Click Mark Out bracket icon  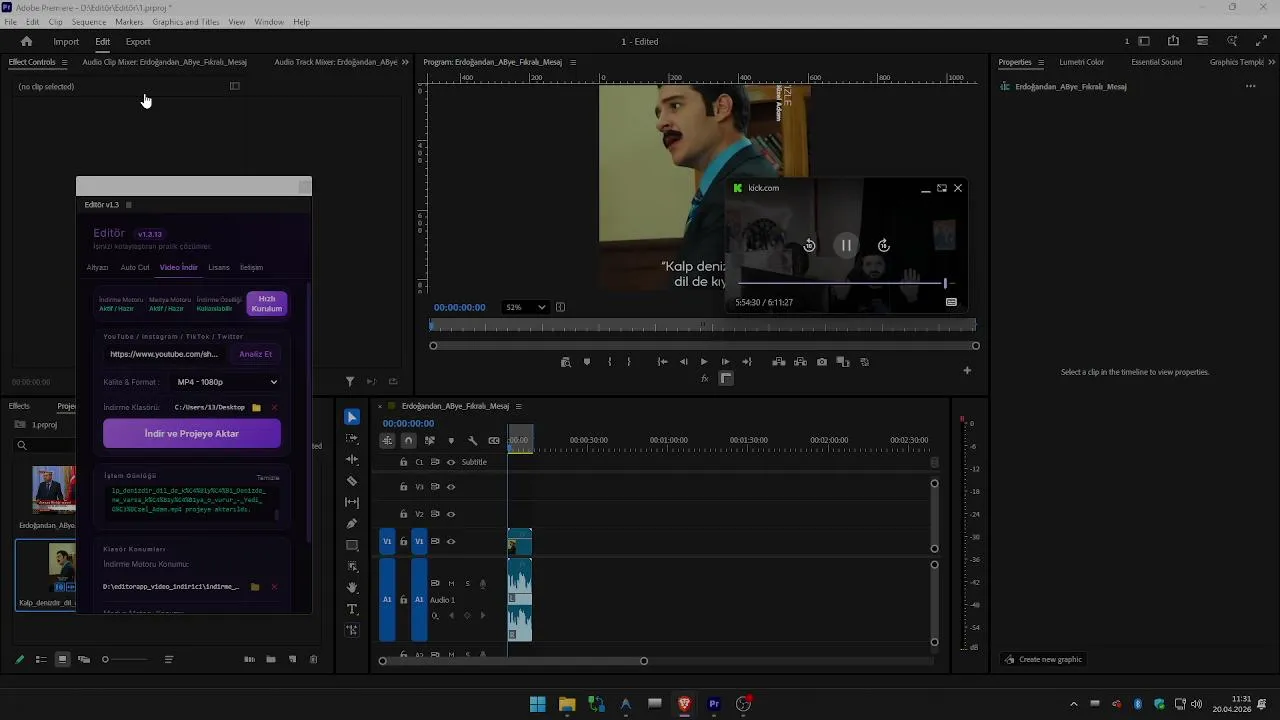click(629, 362)
